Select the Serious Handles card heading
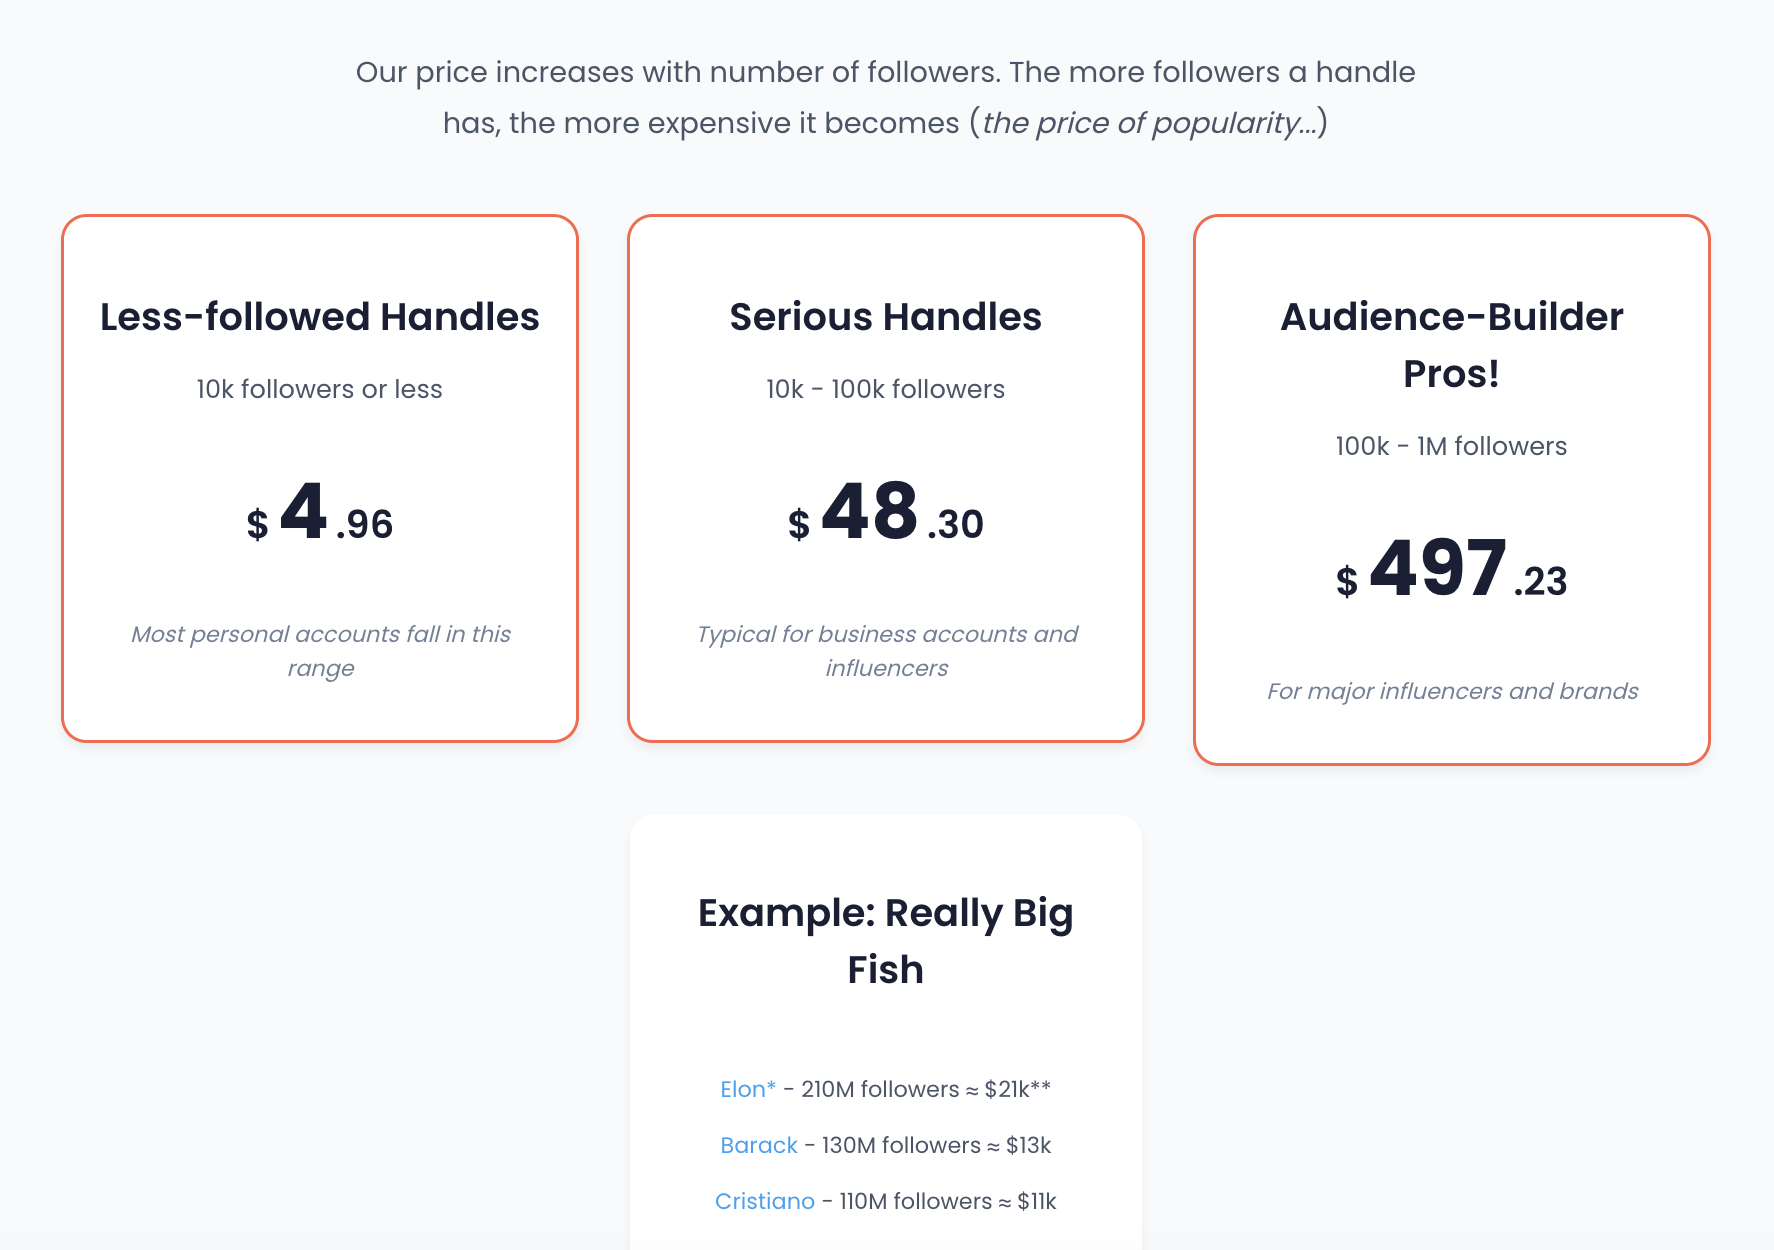 tap(886, 317)
